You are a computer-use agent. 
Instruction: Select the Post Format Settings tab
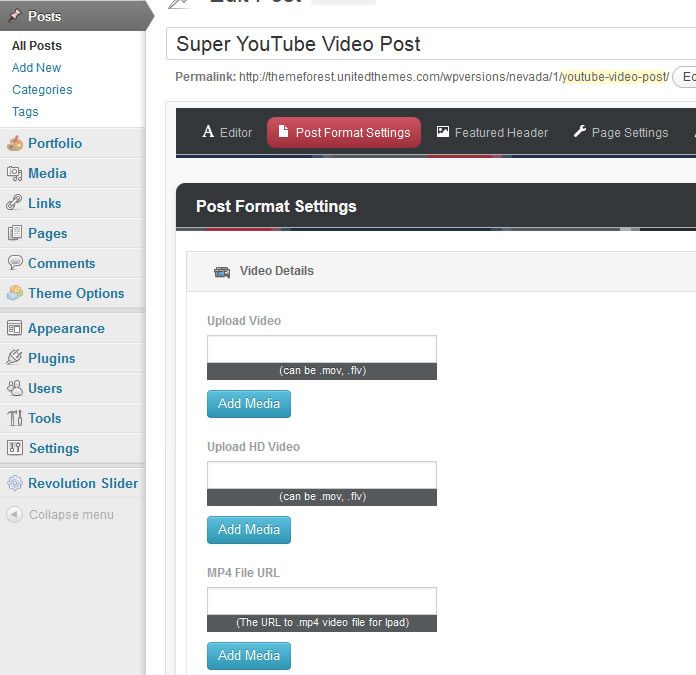343,132
